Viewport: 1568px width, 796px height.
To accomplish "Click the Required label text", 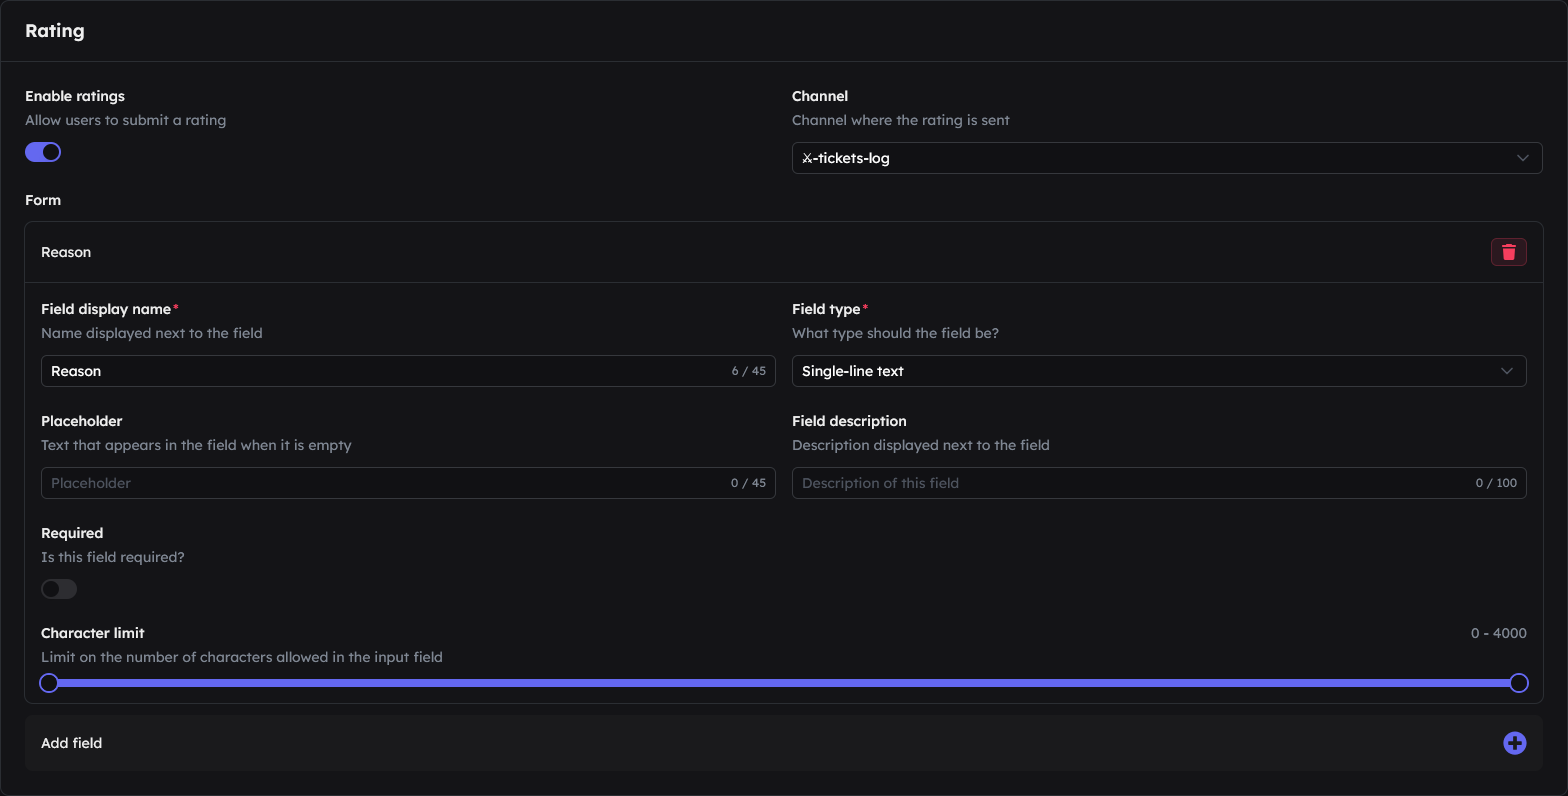I will (x=72, y=533).
